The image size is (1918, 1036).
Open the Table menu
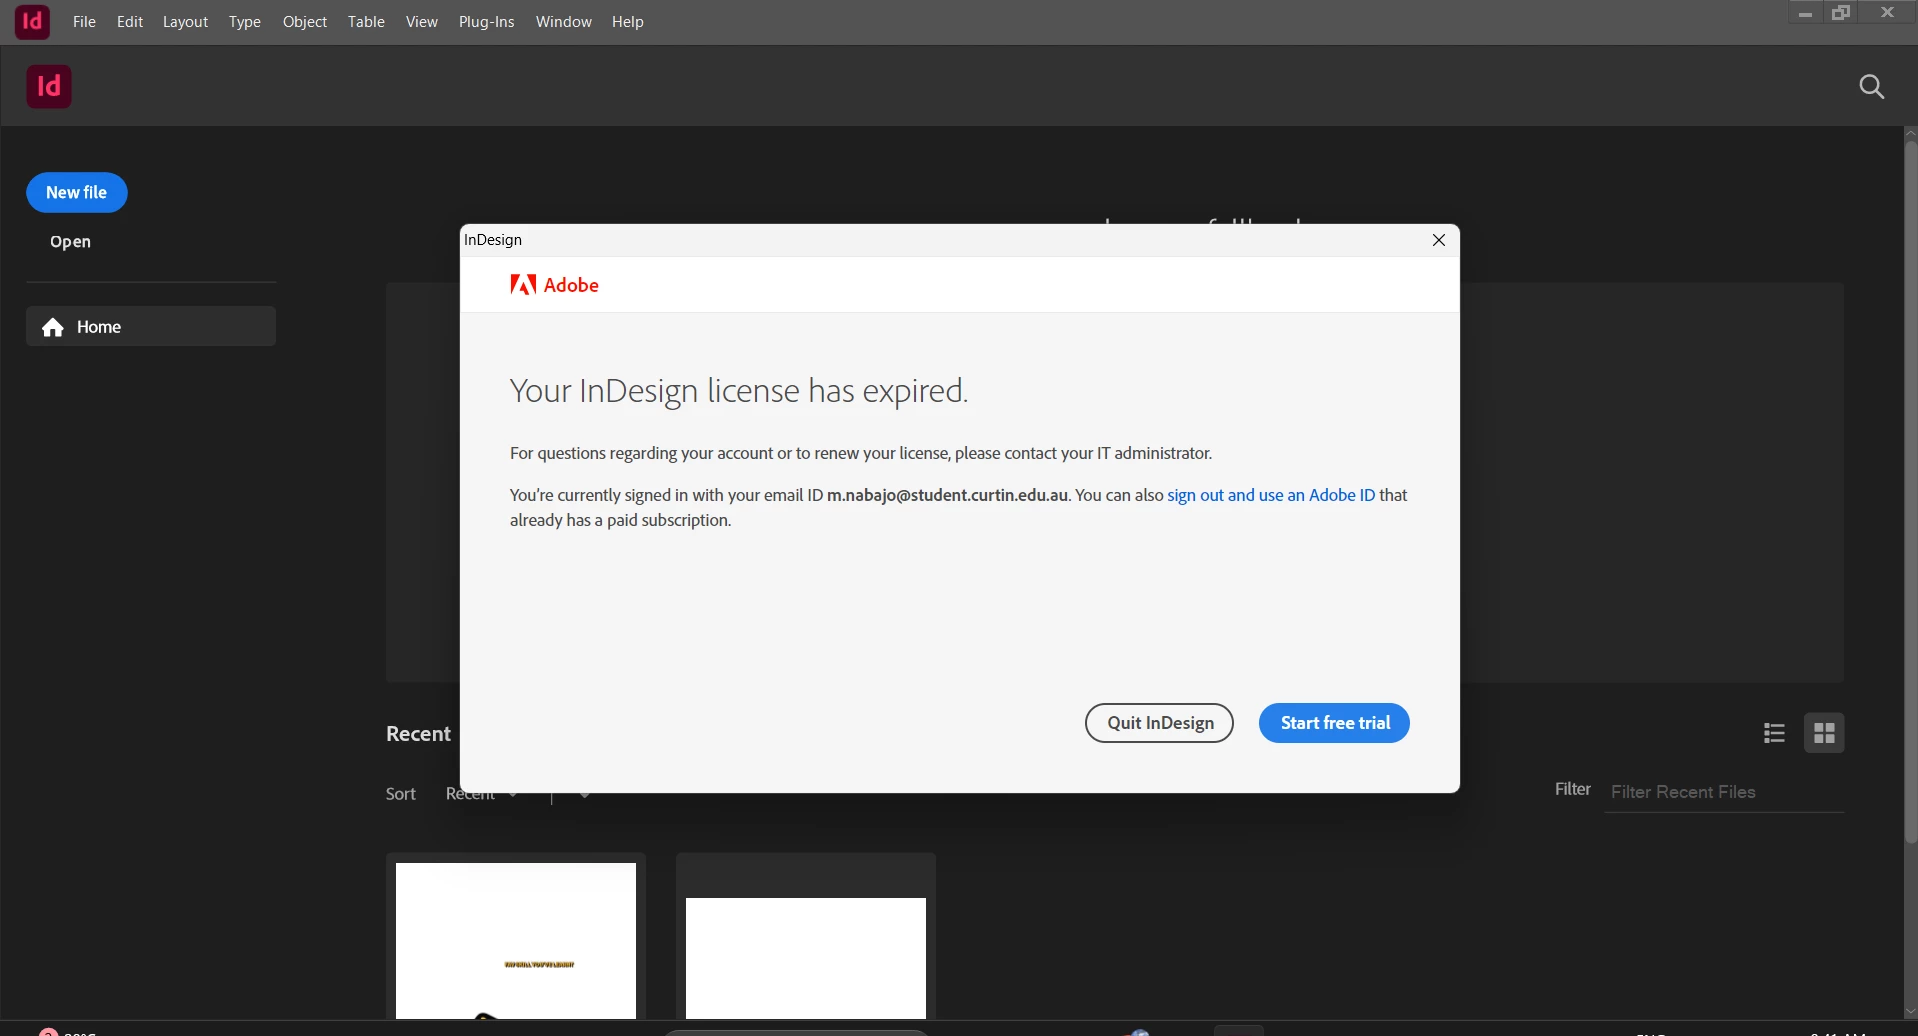(x=366, y=21)
